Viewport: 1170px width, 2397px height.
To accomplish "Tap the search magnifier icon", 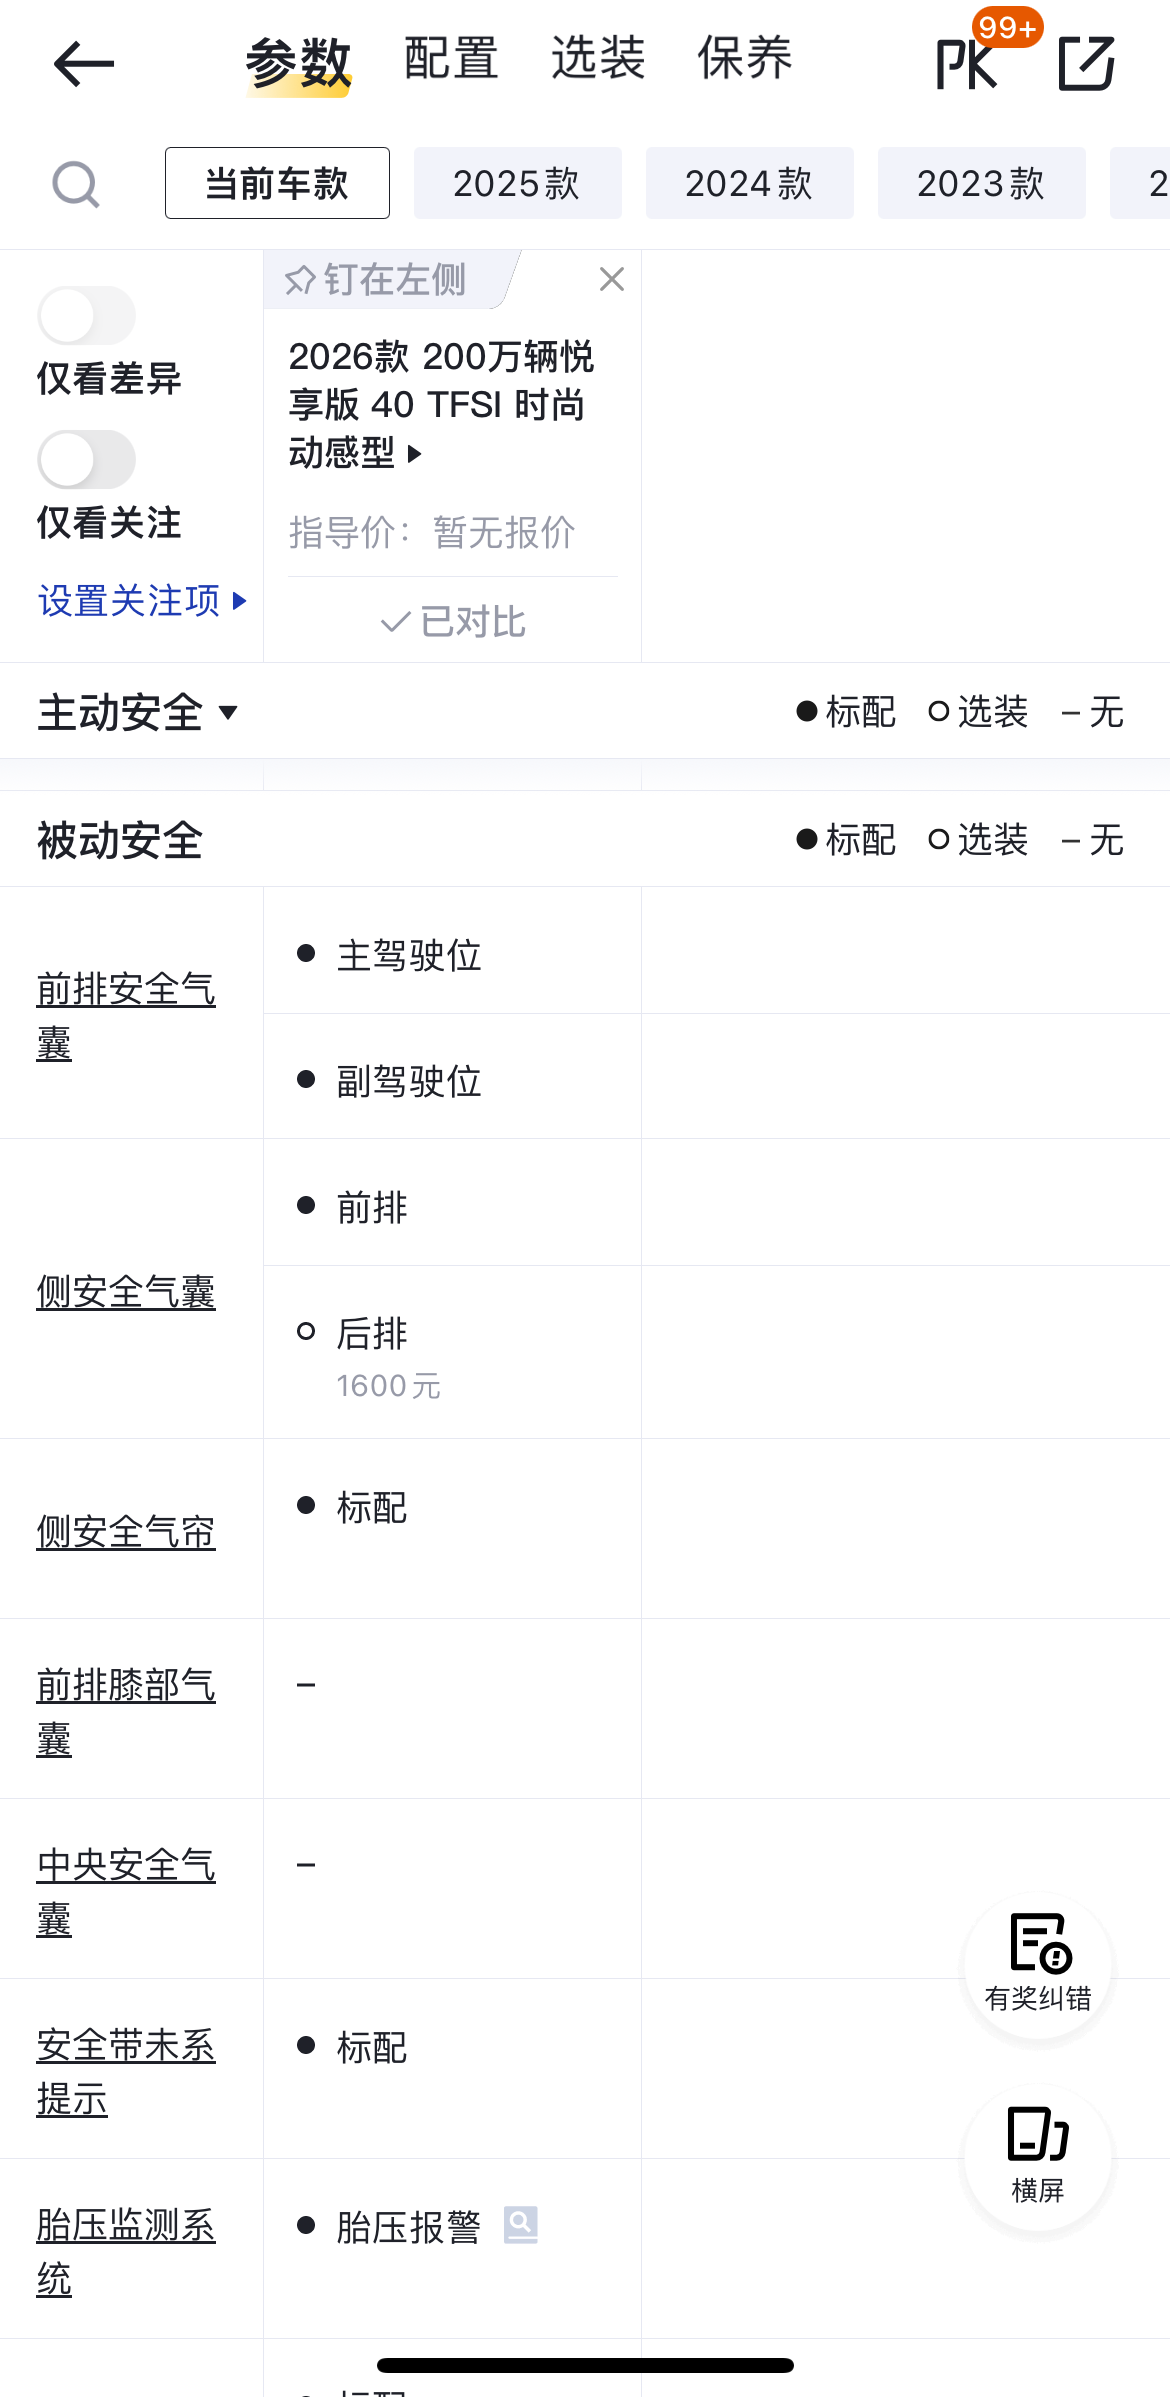I will (75, 184).
